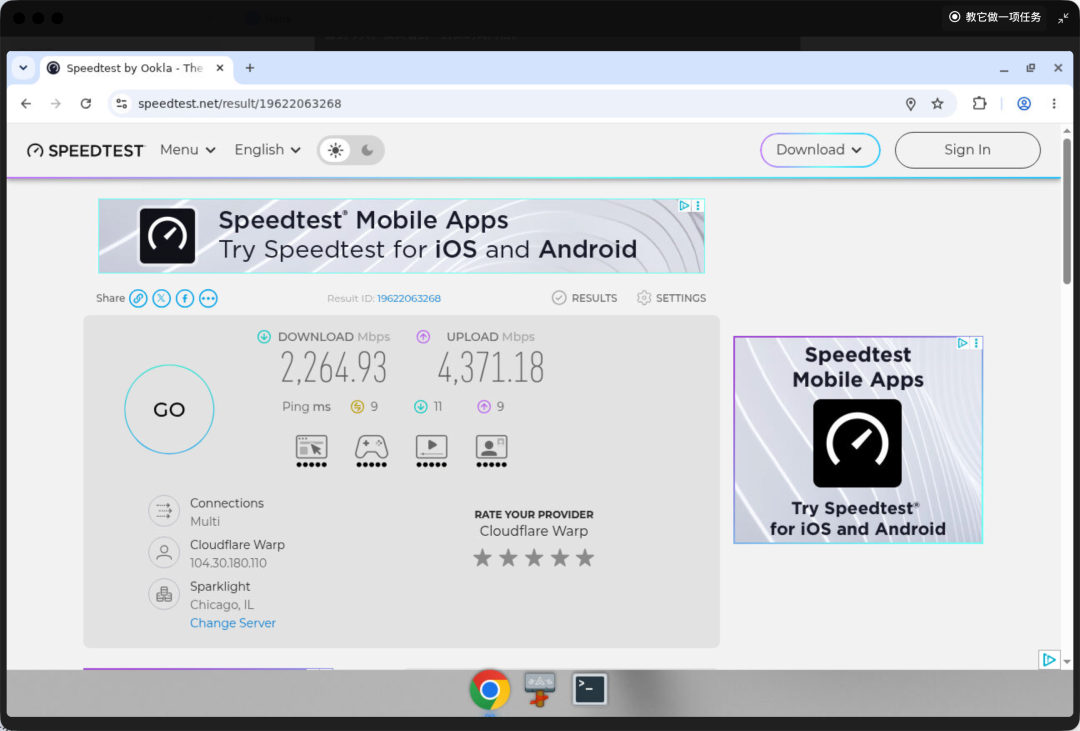Open SETTINGS view
Screen dimensions: 1080x731
pos(671,298)
